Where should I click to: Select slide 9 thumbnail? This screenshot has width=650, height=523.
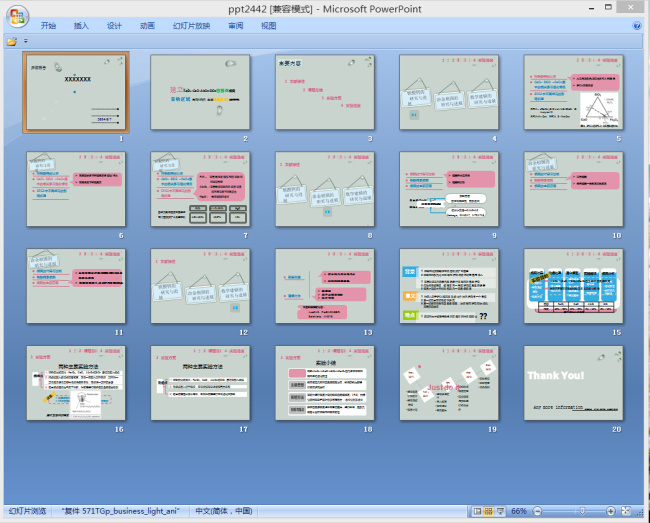coord(449,189)
